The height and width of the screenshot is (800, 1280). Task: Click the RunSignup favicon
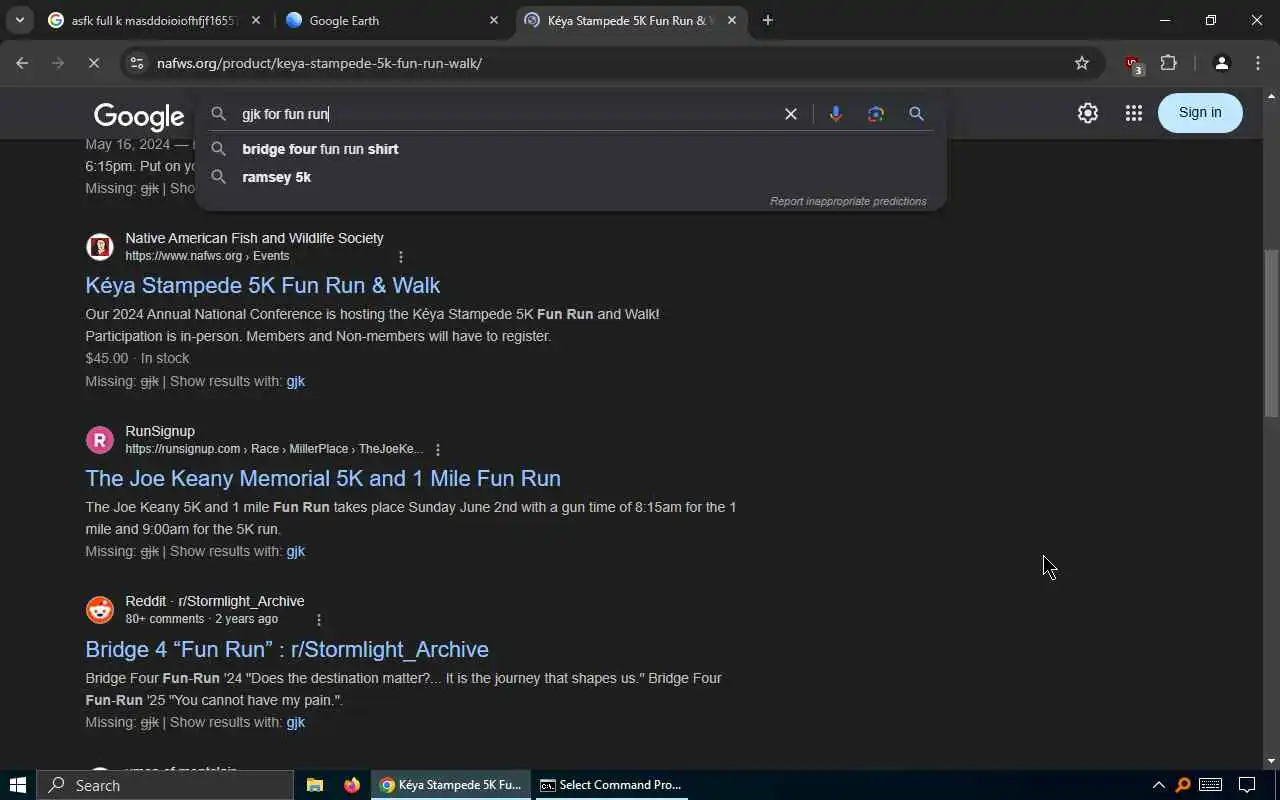click(x=100, y=440)
